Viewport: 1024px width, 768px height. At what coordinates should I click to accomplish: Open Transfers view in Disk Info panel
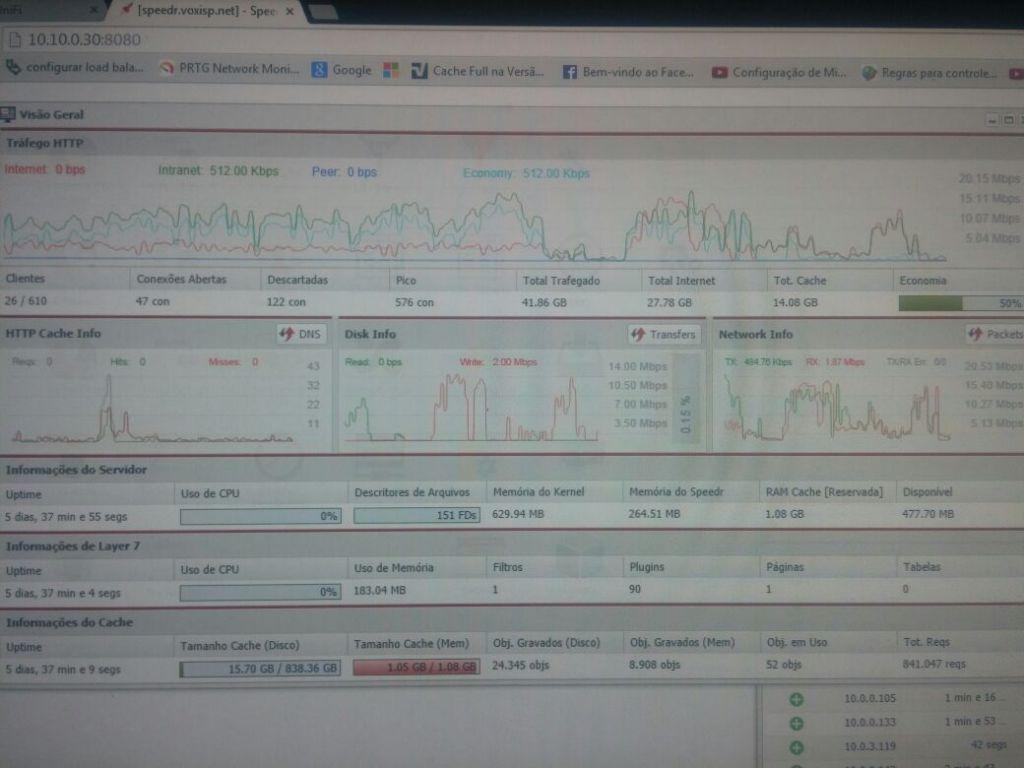pos(664,334)
